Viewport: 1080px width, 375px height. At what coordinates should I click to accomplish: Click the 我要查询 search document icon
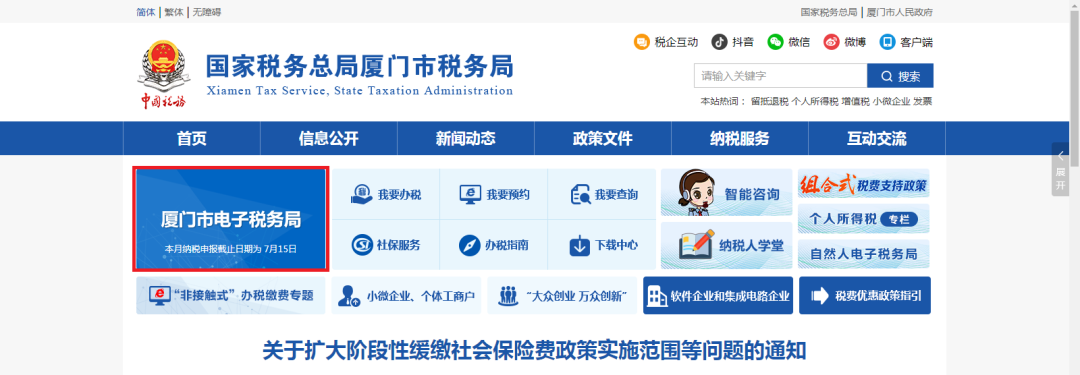[x=580, y=194]
